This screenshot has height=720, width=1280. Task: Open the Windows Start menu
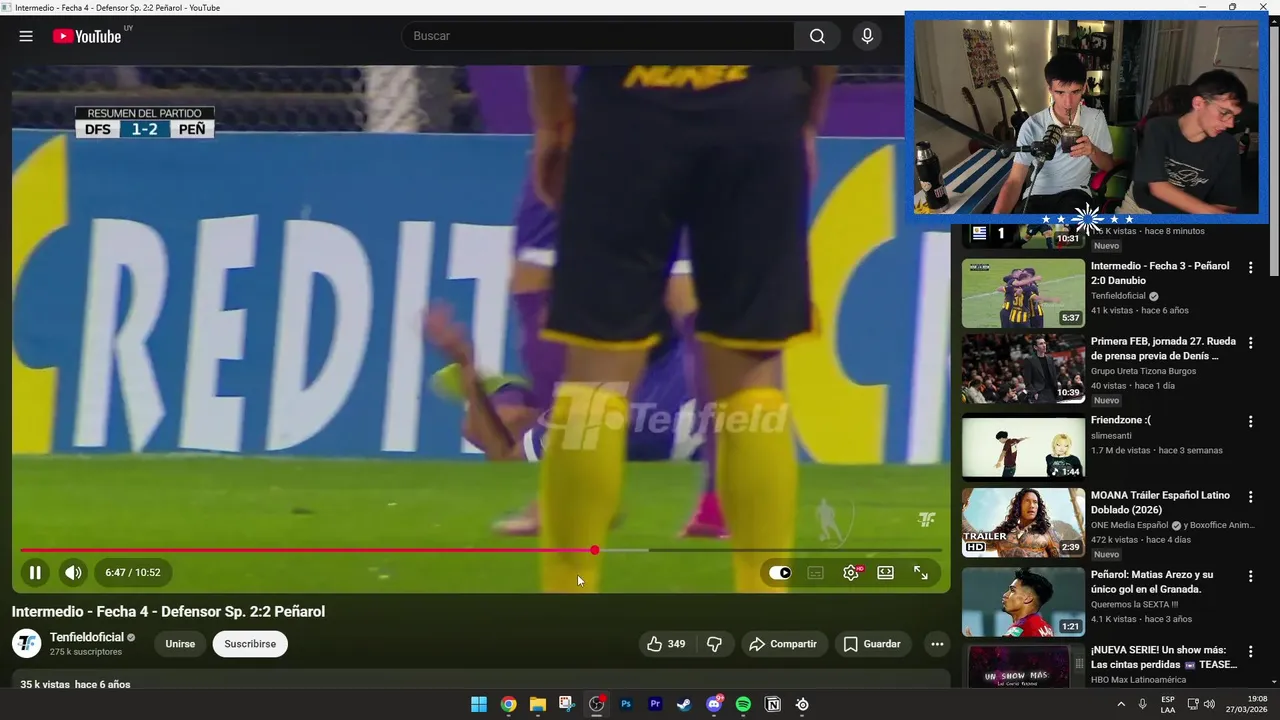(479, 704)
